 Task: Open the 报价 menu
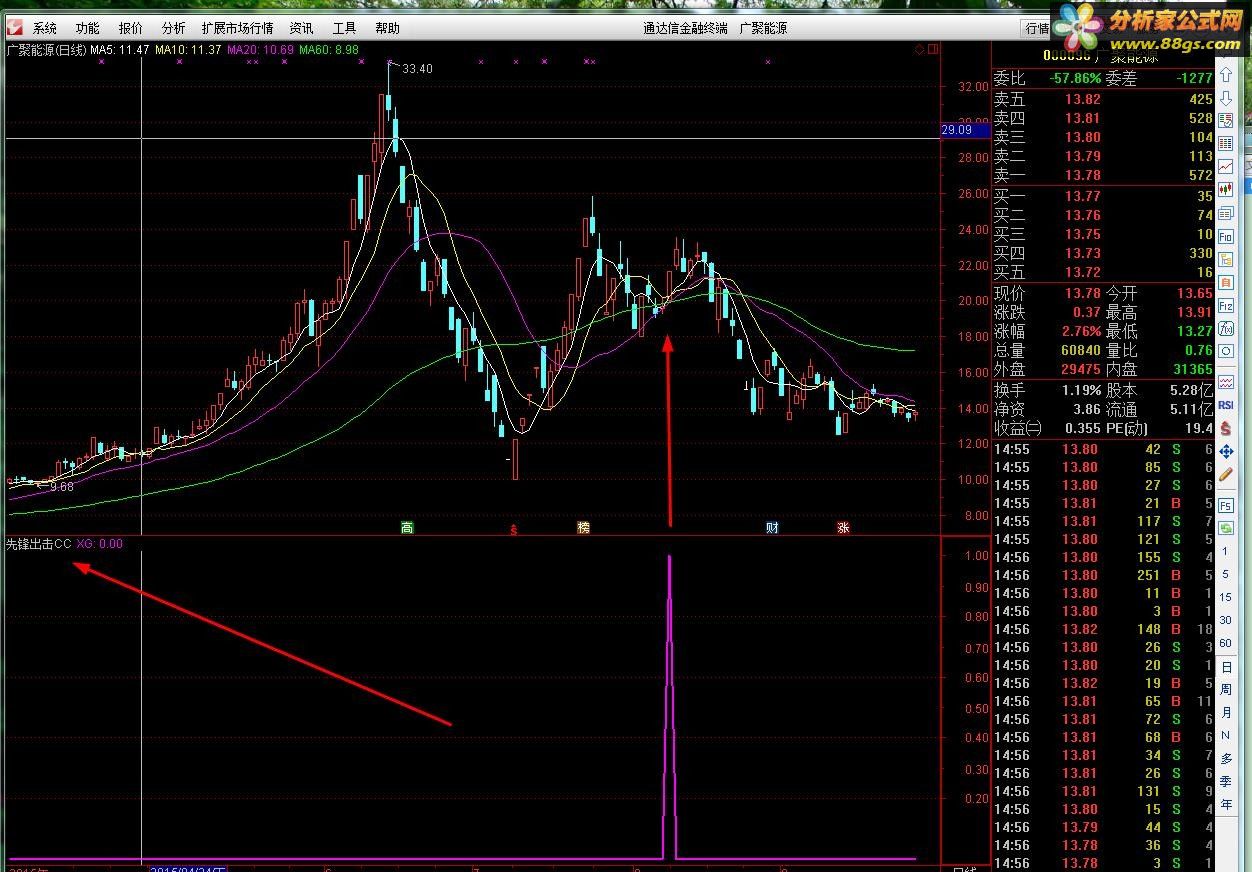pos(131,28)
